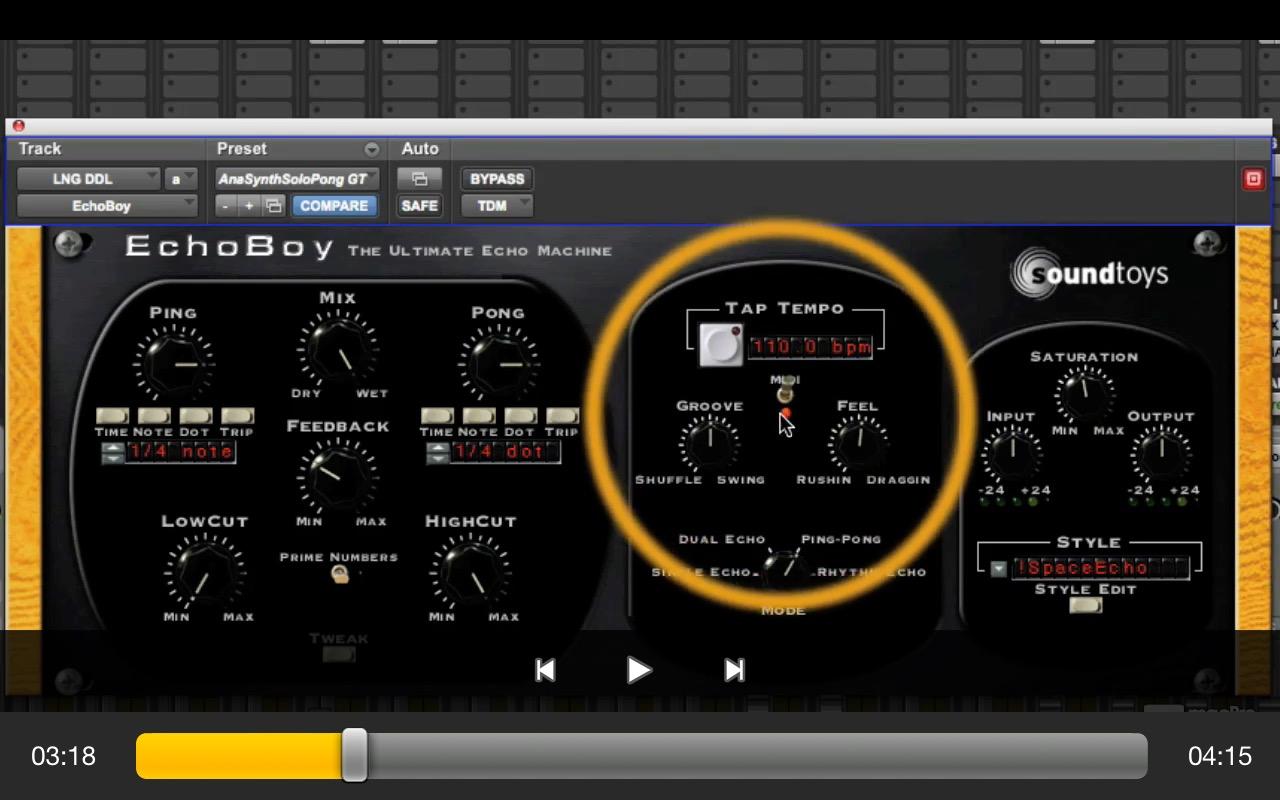Click the Tap Tempo pad button
The image size is (1280, 800).
[720, 345]
